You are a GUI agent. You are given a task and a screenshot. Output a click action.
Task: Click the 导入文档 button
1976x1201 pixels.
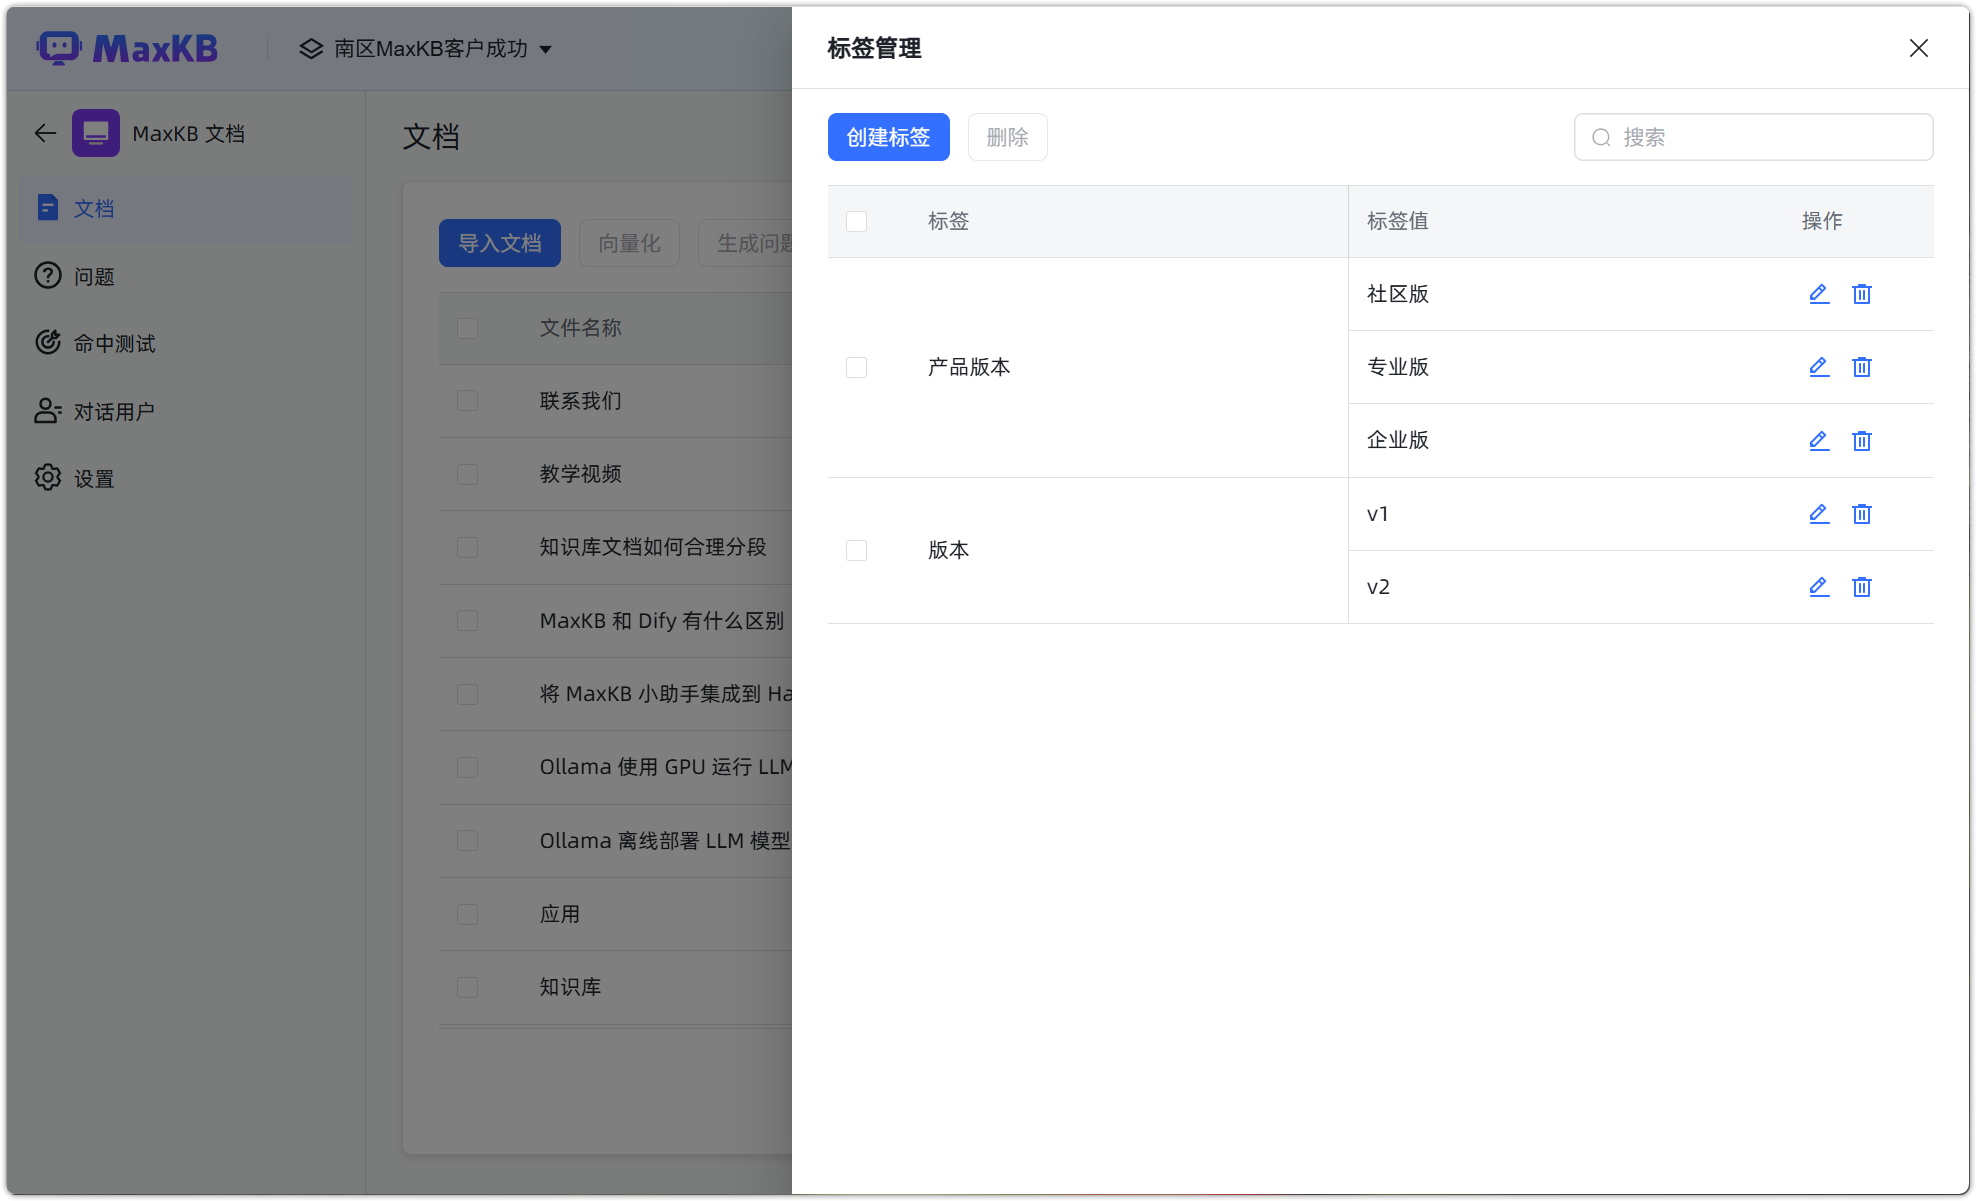(x=499, y=243)
